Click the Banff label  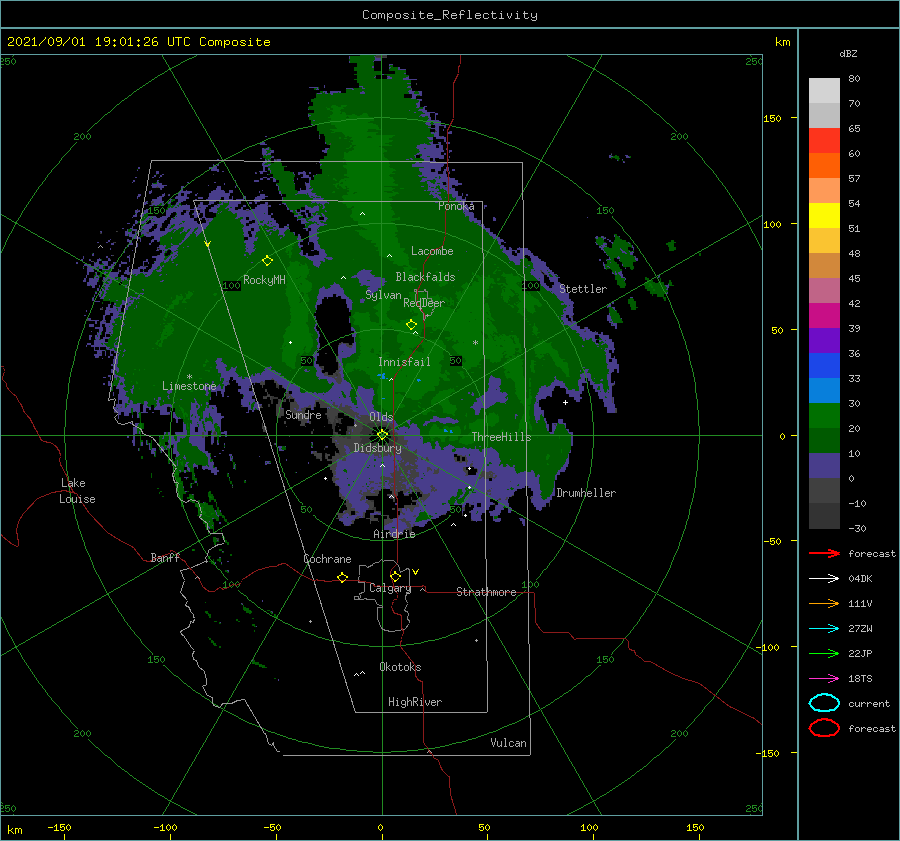165,557
